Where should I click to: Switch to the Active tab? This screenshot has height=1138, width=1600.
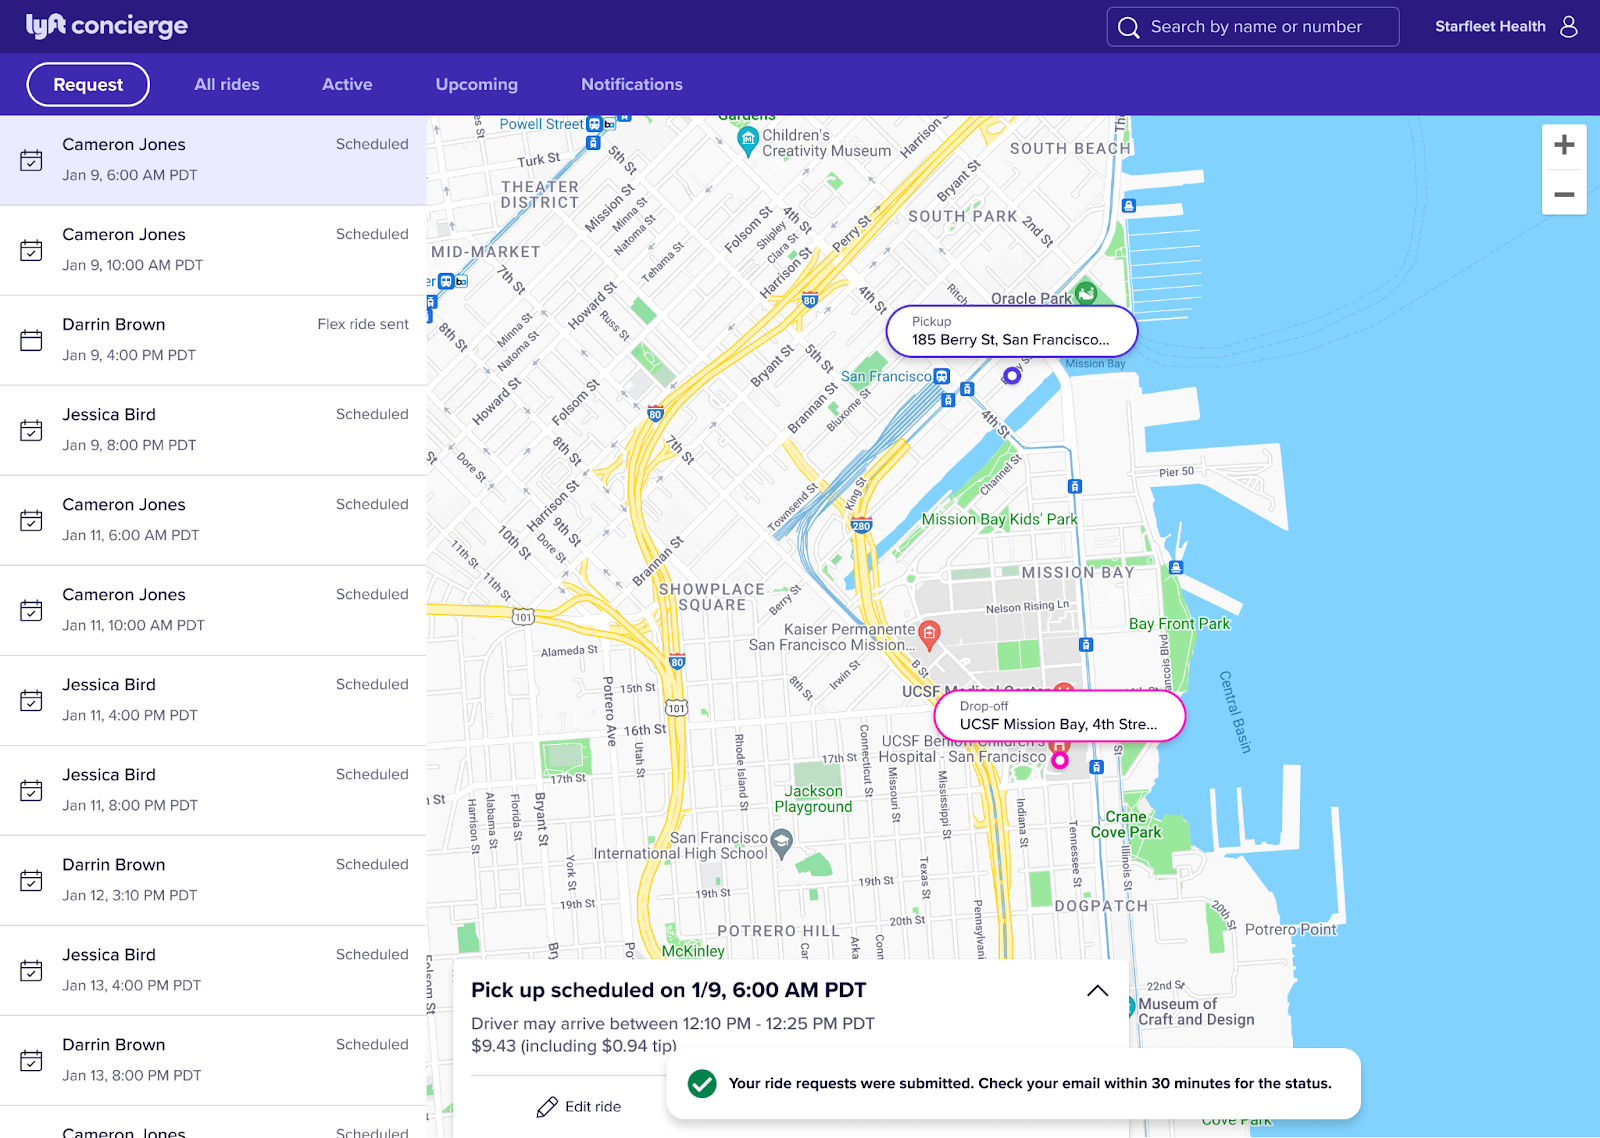point(347,84)
